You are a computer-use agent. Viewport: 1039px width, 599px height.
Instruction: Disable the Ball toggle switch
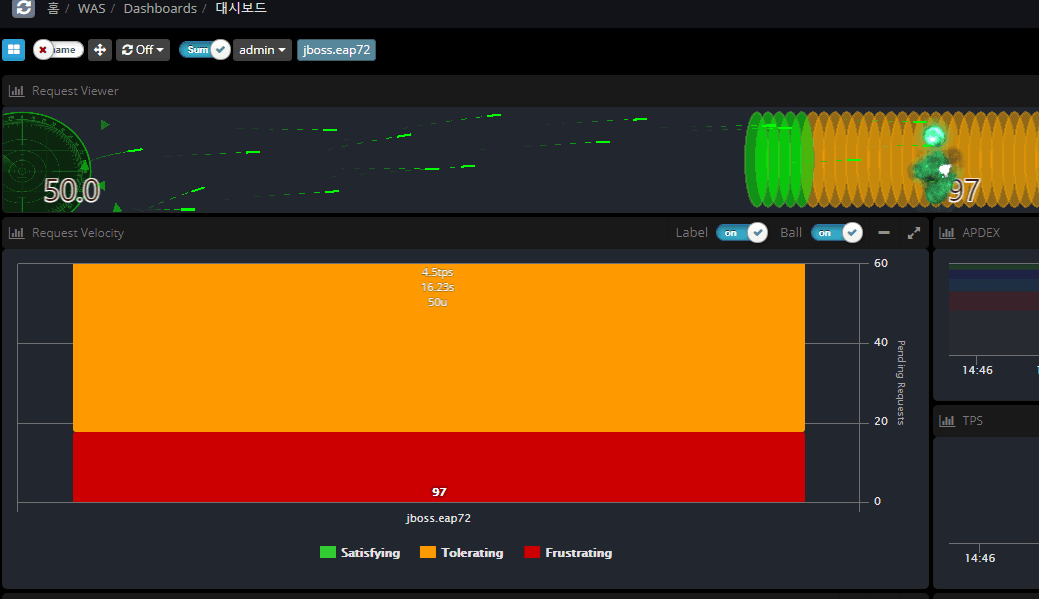click(x=836, y=233)
